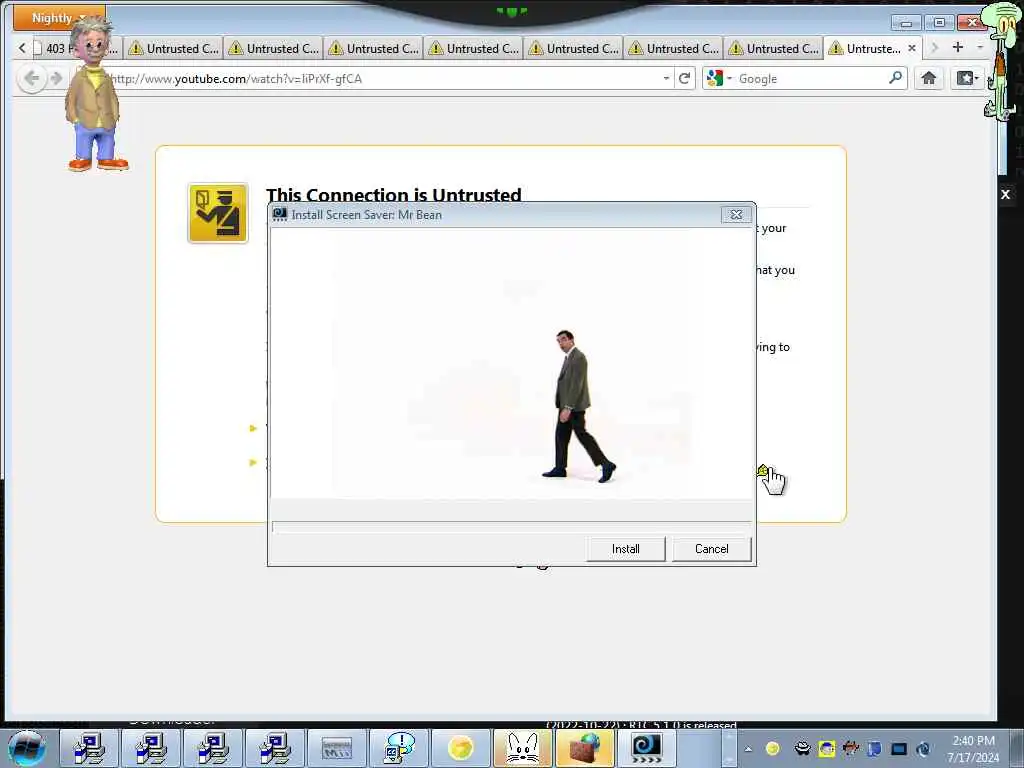Click Cancel in the screen saver dialog
This screenshot has width=1024, height=768.
pos(712,549)
